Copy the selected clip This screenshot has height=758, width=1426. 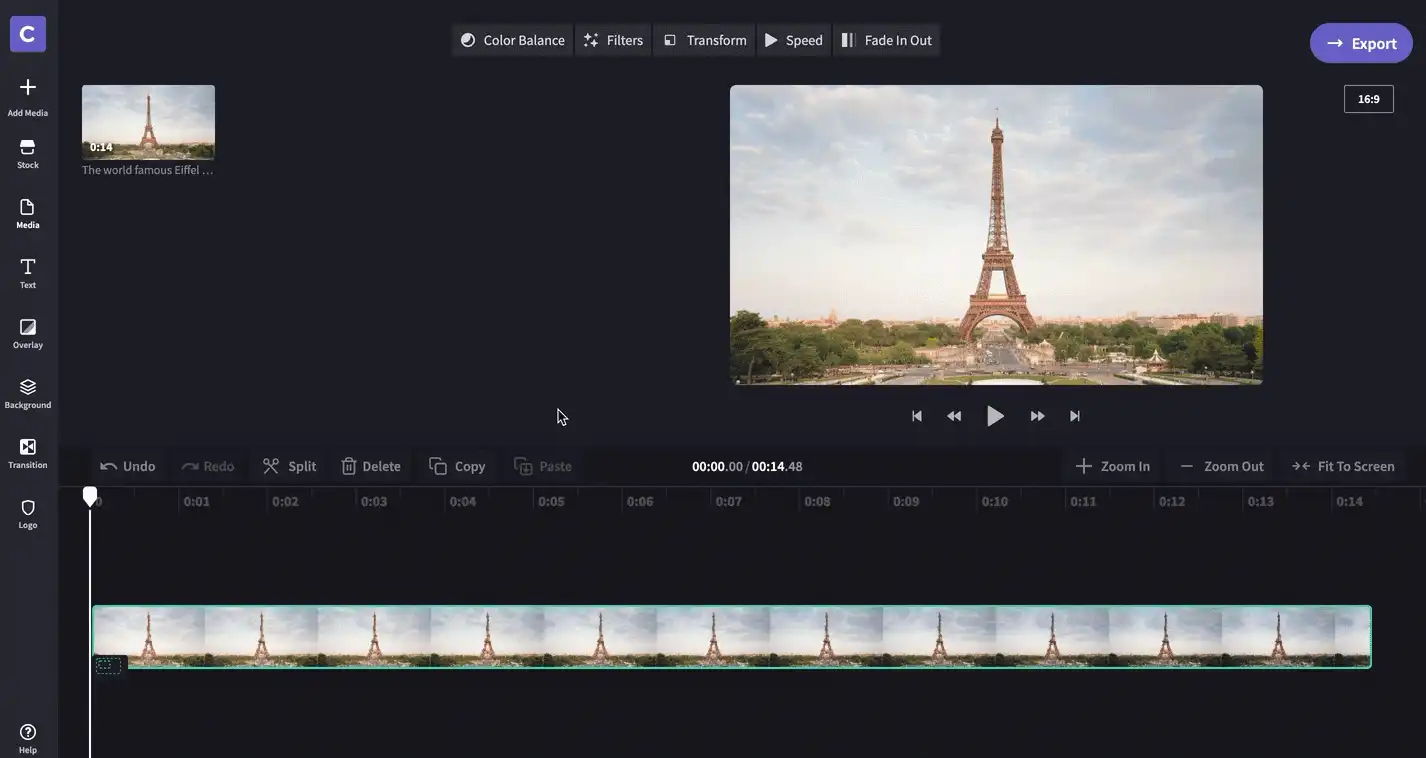(457, 466)
